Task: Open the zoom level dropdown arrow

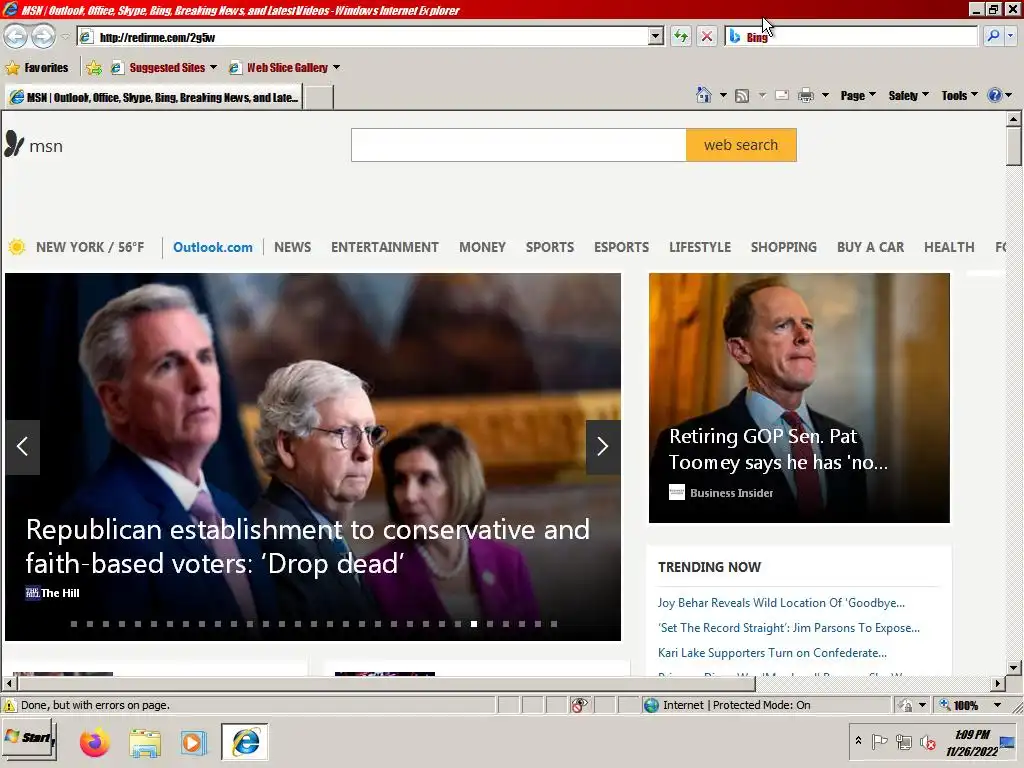Action: tap(997, 705)
